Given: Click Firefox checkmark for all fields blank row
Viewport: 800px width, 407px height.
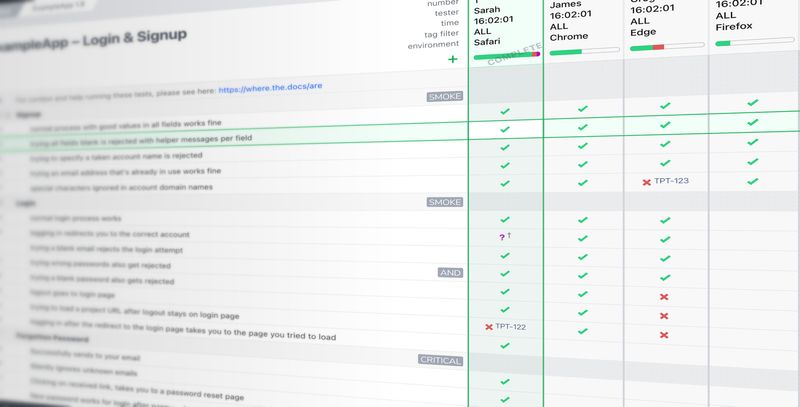Looking at the screenshot, I should pos(753,122).
